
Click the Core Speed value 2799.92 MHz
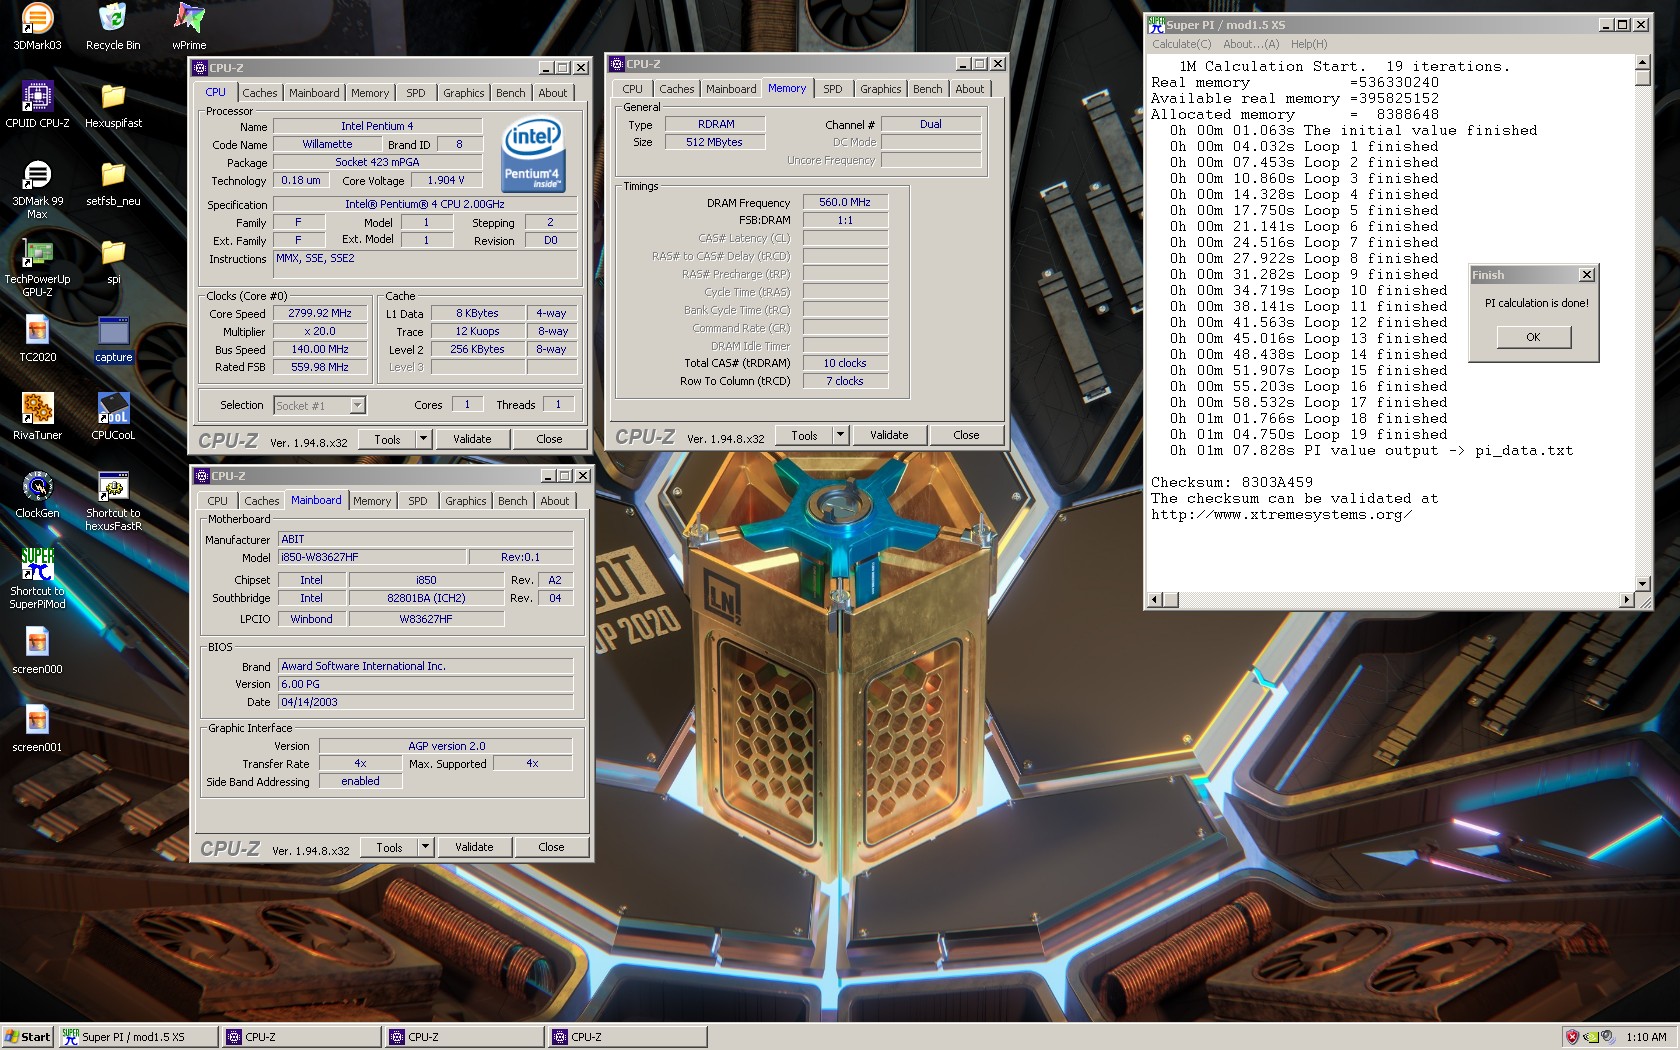point(320,313)
